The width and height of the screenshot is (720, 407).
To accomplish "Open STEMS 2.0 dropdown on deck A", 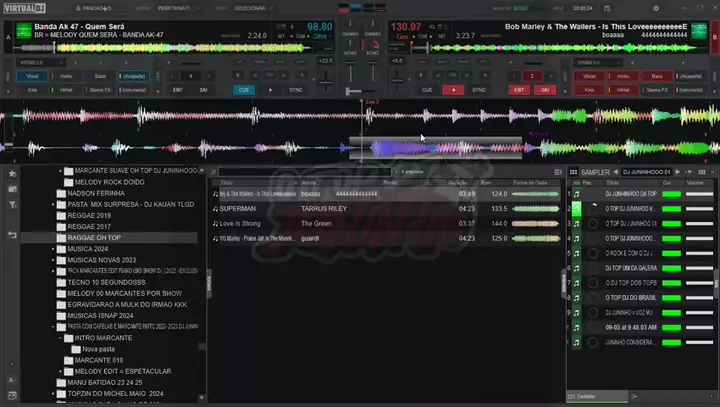I will 40,62.
